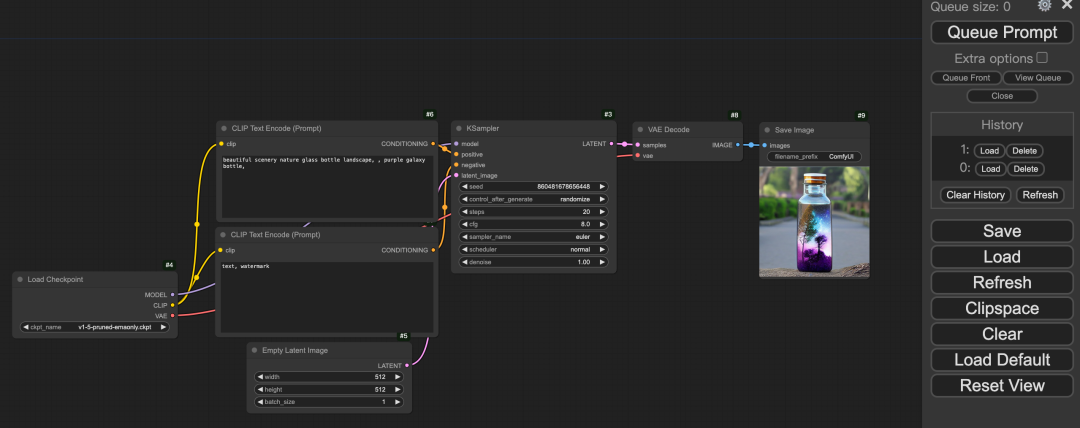Open settings via the gear icon

tap(1044, 6)
